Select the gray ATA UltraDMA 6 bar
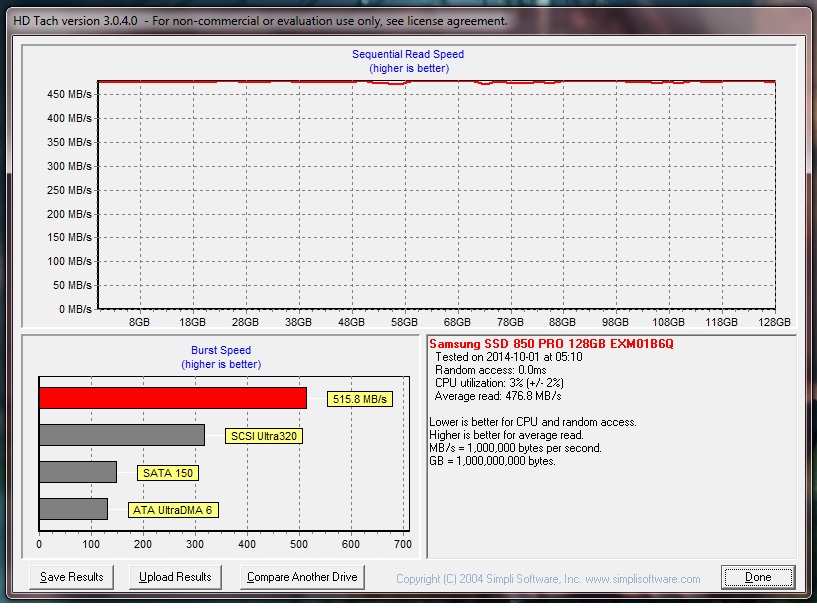 73,509
